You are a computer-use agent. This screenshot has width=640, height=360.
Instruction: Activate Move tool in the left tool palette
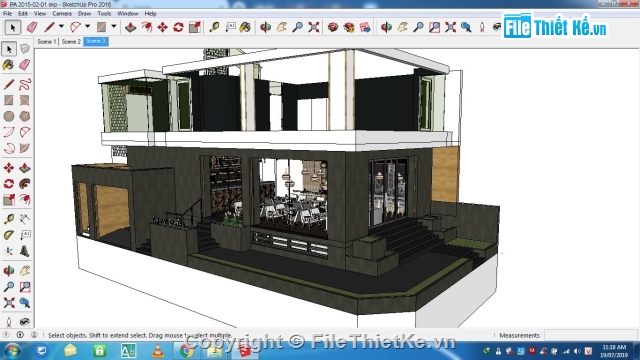[x=9, y=168]
